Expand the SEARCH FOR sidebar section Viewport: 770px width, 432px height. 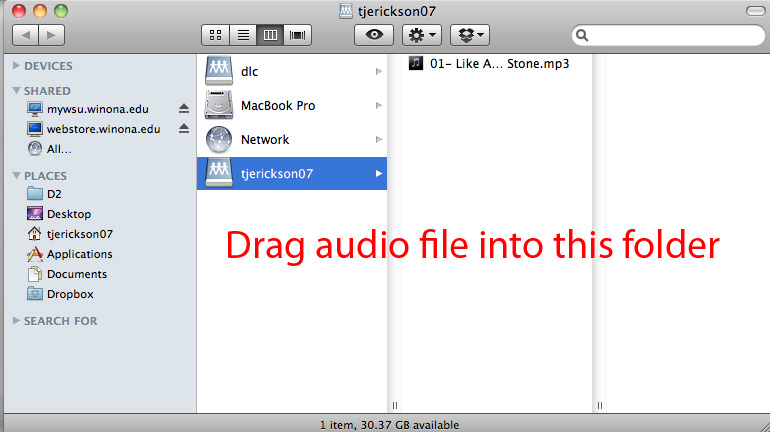point(16,321)
